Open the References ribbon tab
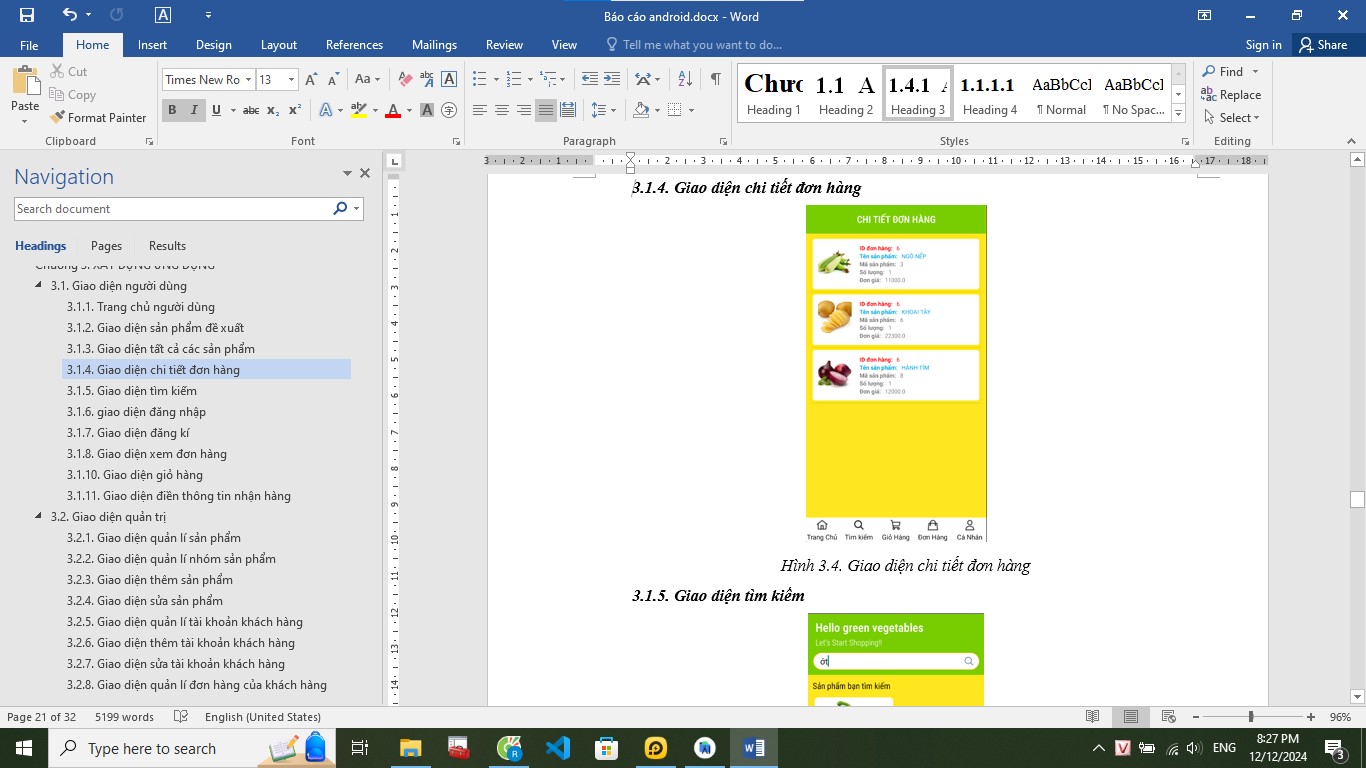This screenshot has height=768, width=1366. click(354, 44)
